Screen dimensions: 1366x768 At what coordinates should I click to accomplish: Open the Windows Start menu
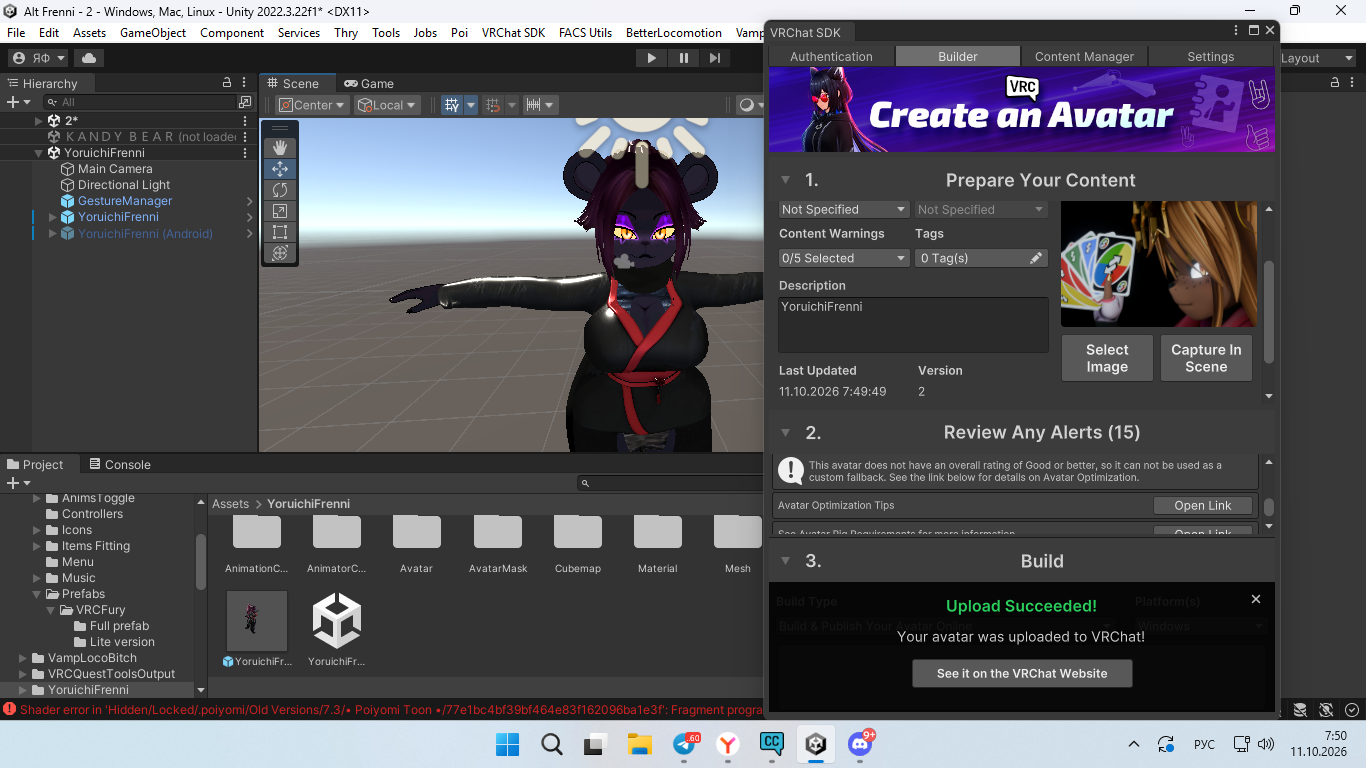tap(508, 744)
